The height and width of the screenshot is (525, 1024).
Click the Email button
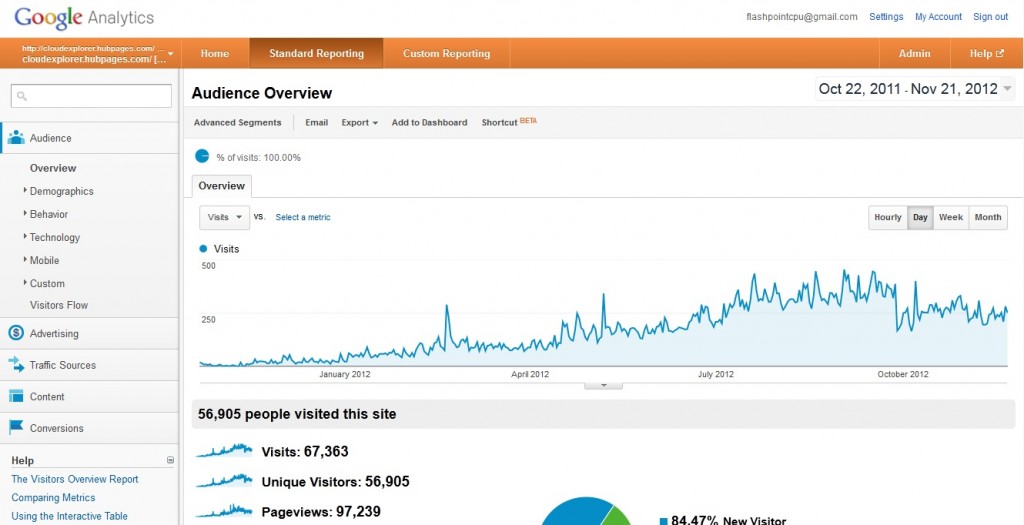[317, 122]
